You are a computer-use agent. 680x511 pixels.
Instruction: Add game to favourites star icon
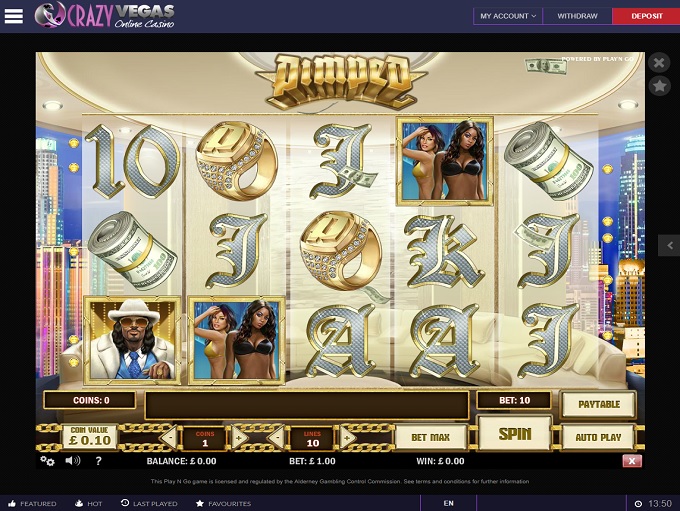click(x=659, y=86)
